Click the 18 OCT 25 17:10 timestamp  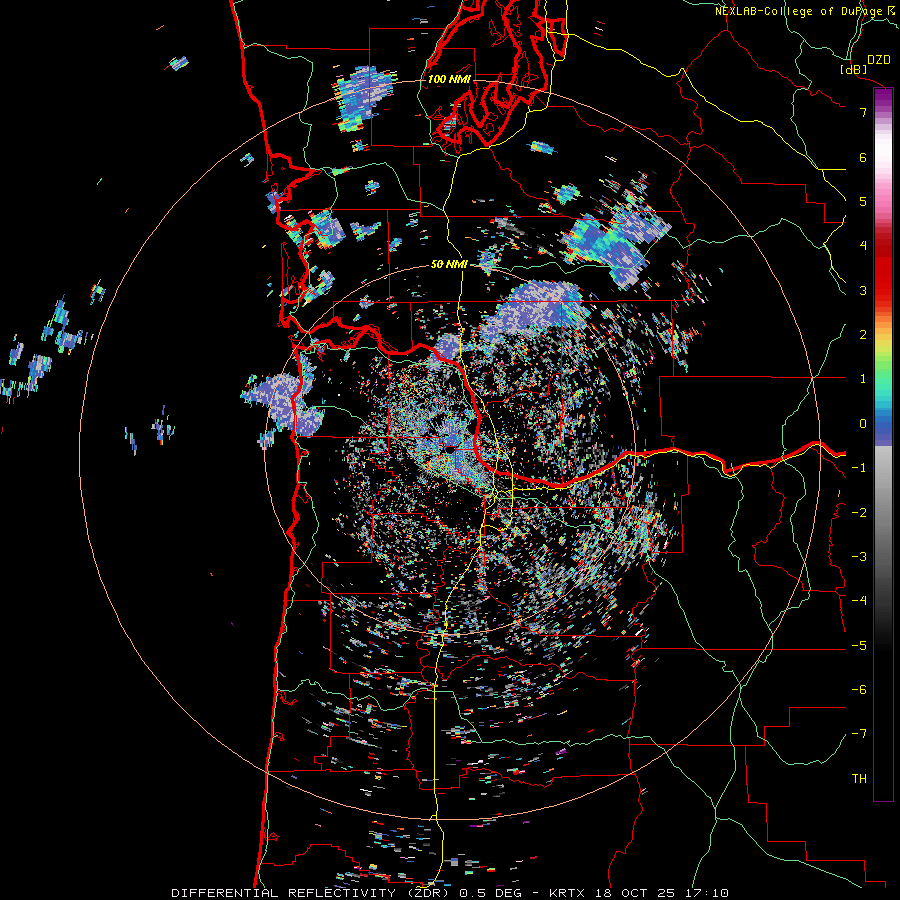[x=660, y=893]
